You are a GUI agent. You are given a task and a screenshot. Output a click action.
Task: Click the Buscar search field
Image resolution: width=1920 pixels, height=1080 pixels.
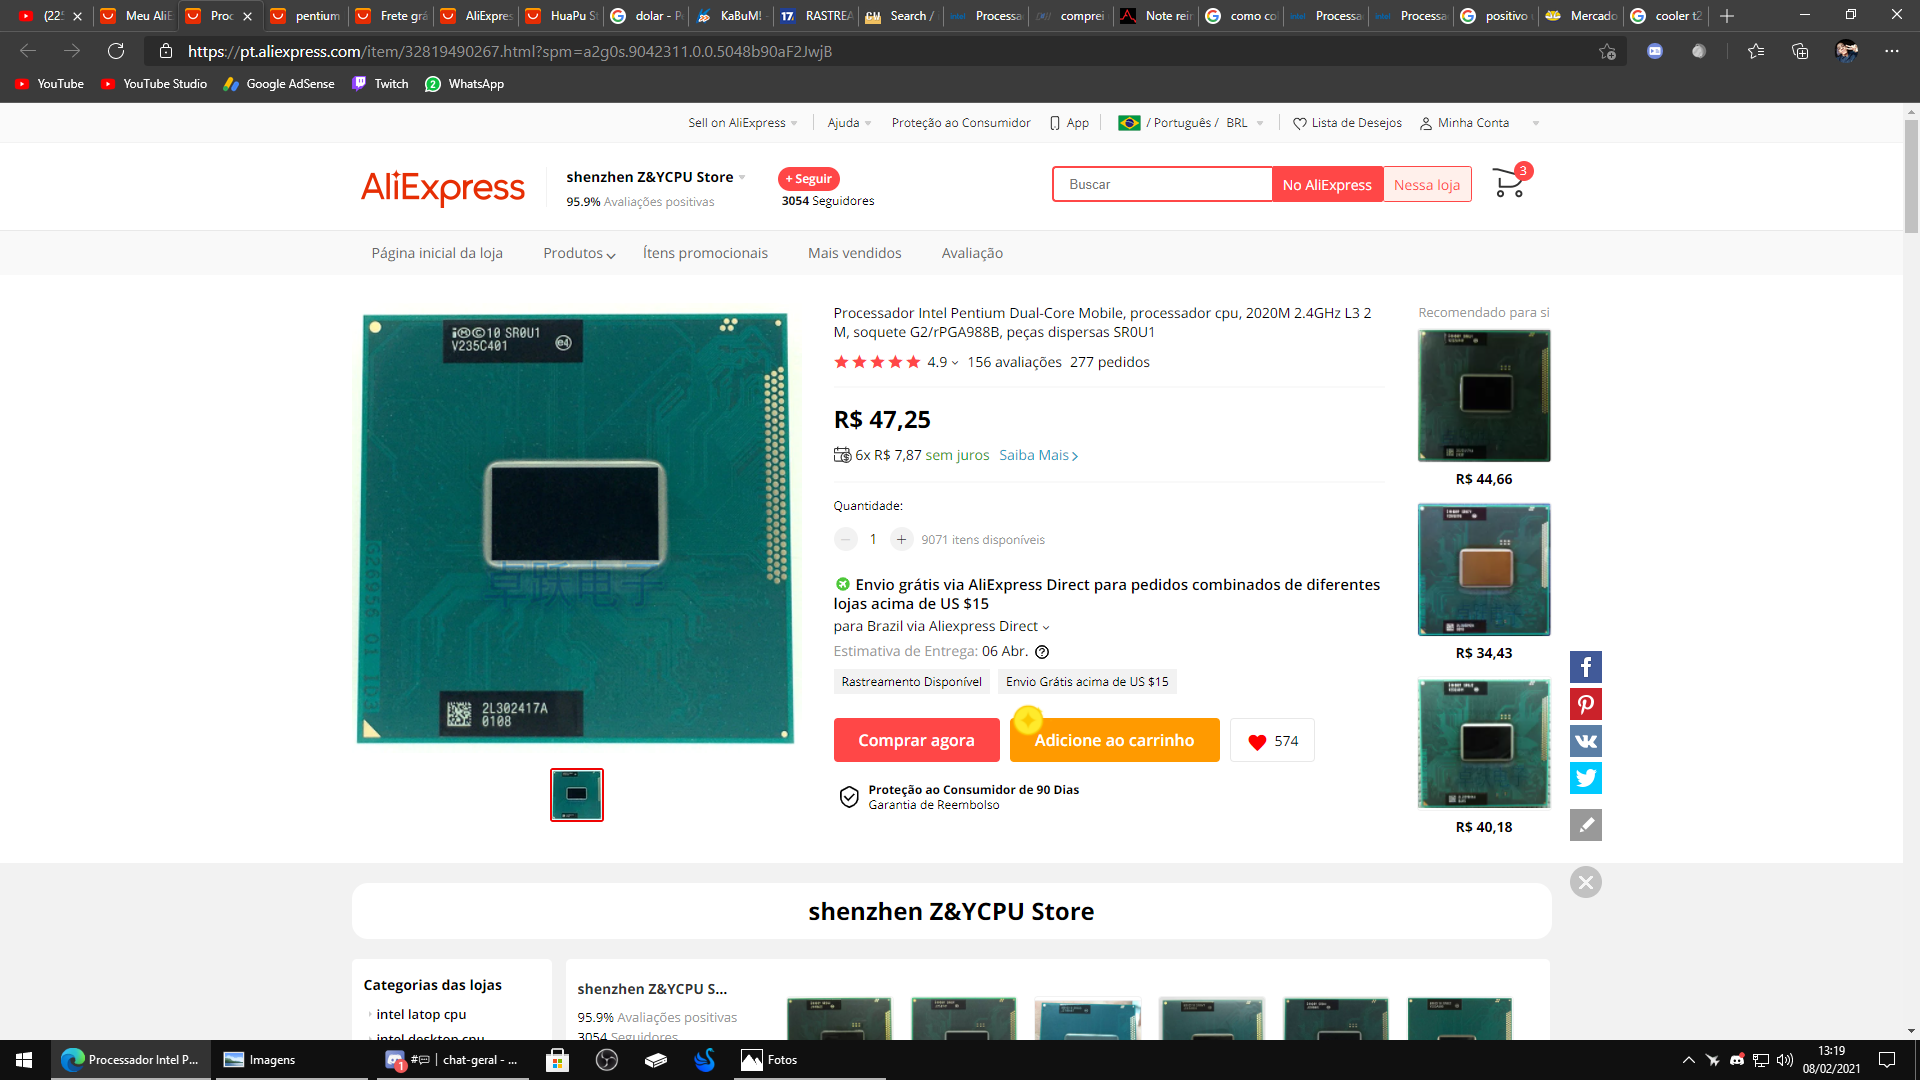click(x=1162, y=184)
